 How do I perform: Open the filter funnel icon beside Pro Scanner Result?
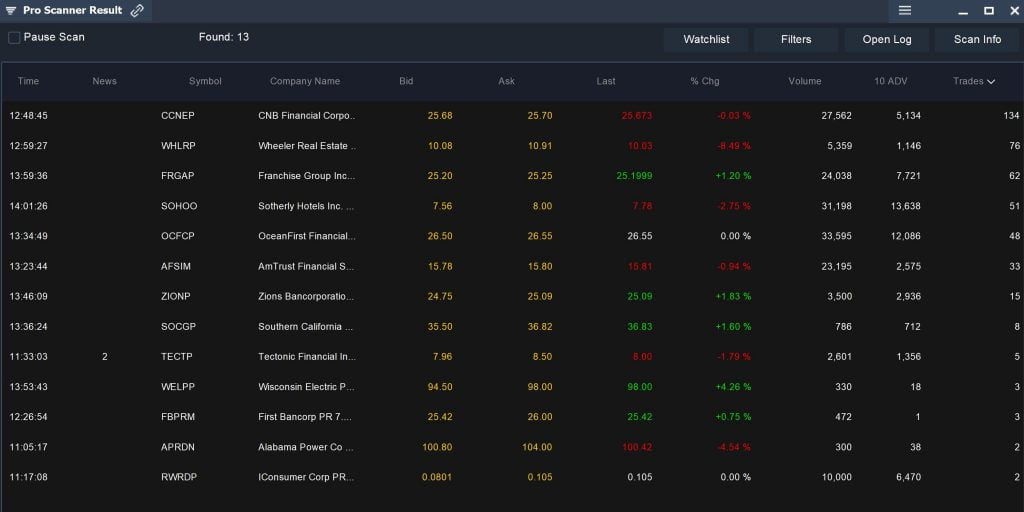point(11,10)
